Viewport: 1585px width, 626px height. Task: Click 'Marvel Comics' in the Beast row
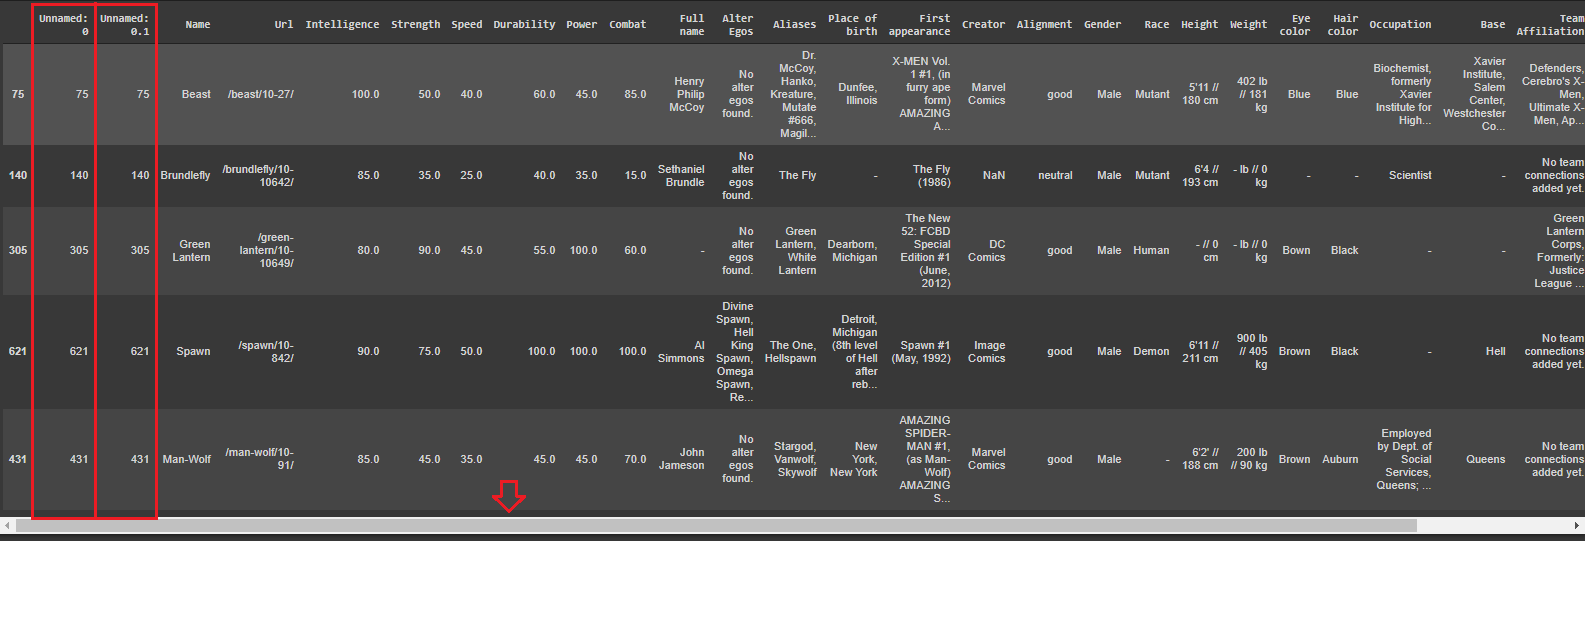point(988,94)
